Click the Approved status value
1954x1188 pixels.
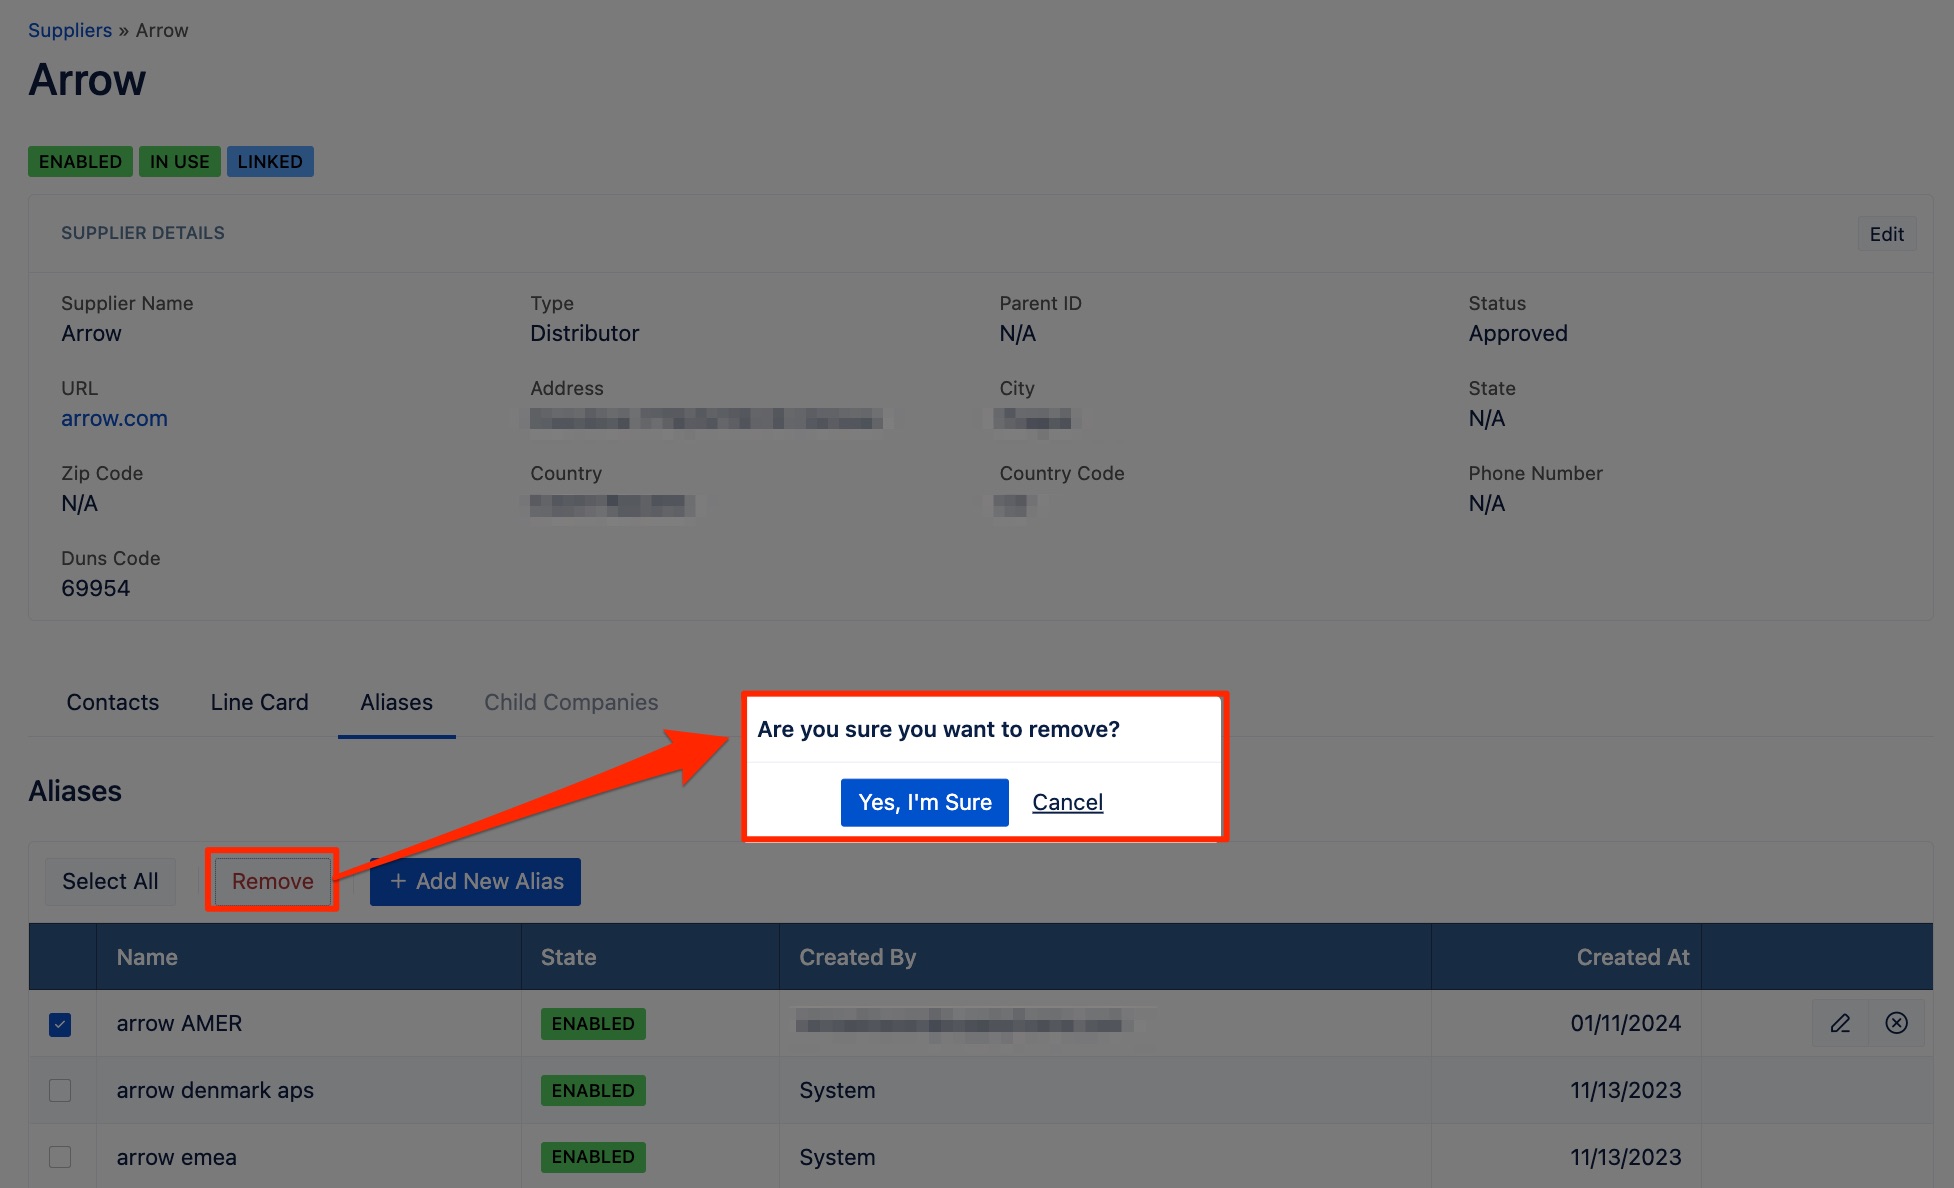pyautogui.click(x=1518, y=333)
